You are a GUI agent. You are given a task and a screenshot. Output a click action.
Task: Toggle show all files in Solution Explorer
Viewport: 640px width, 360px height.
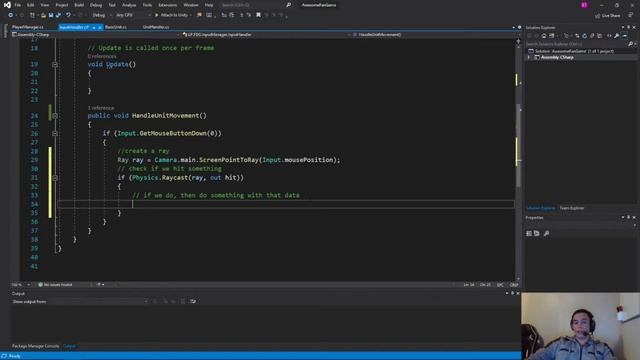(600, 36)
